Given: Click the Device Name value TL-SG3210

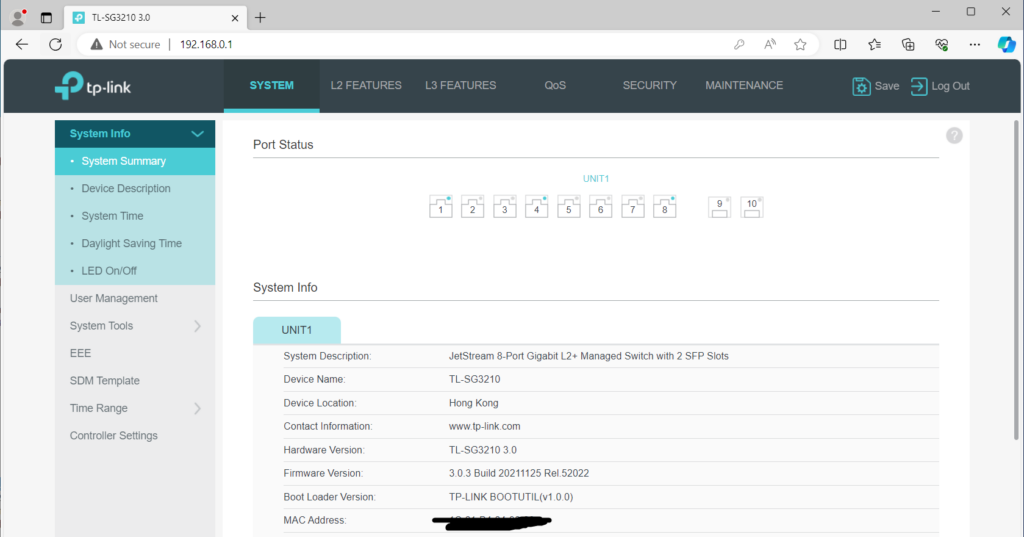Looking at the screenshot, I should (474, 380).
